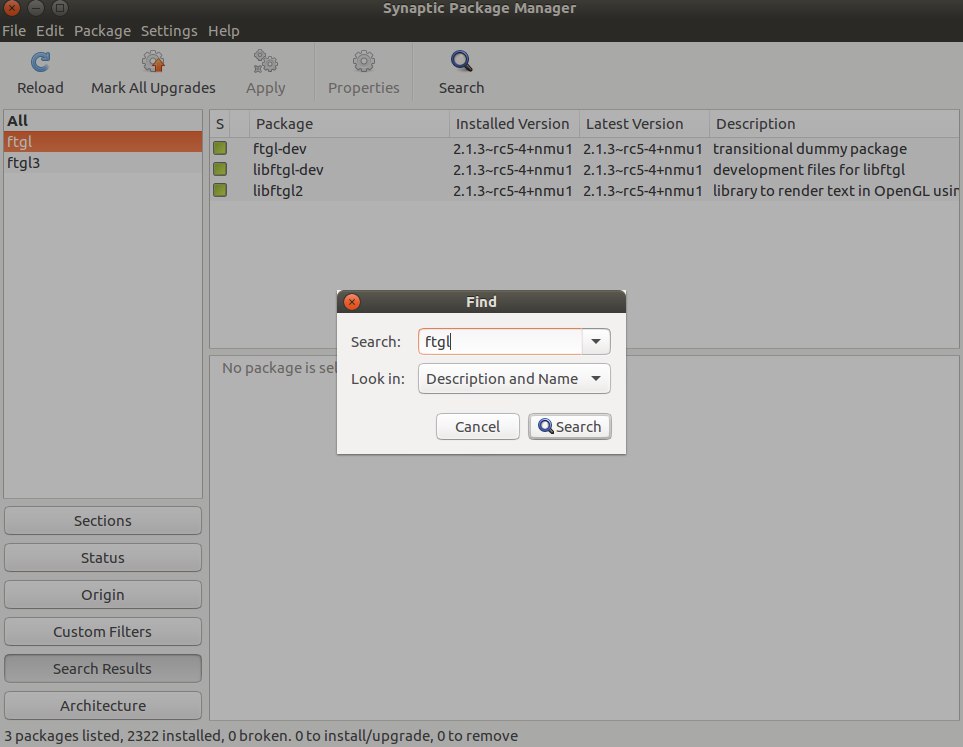Show the Sections filter view
This screenshot has height=747, width=963.
pyautogui.click(x=103, y=520)
